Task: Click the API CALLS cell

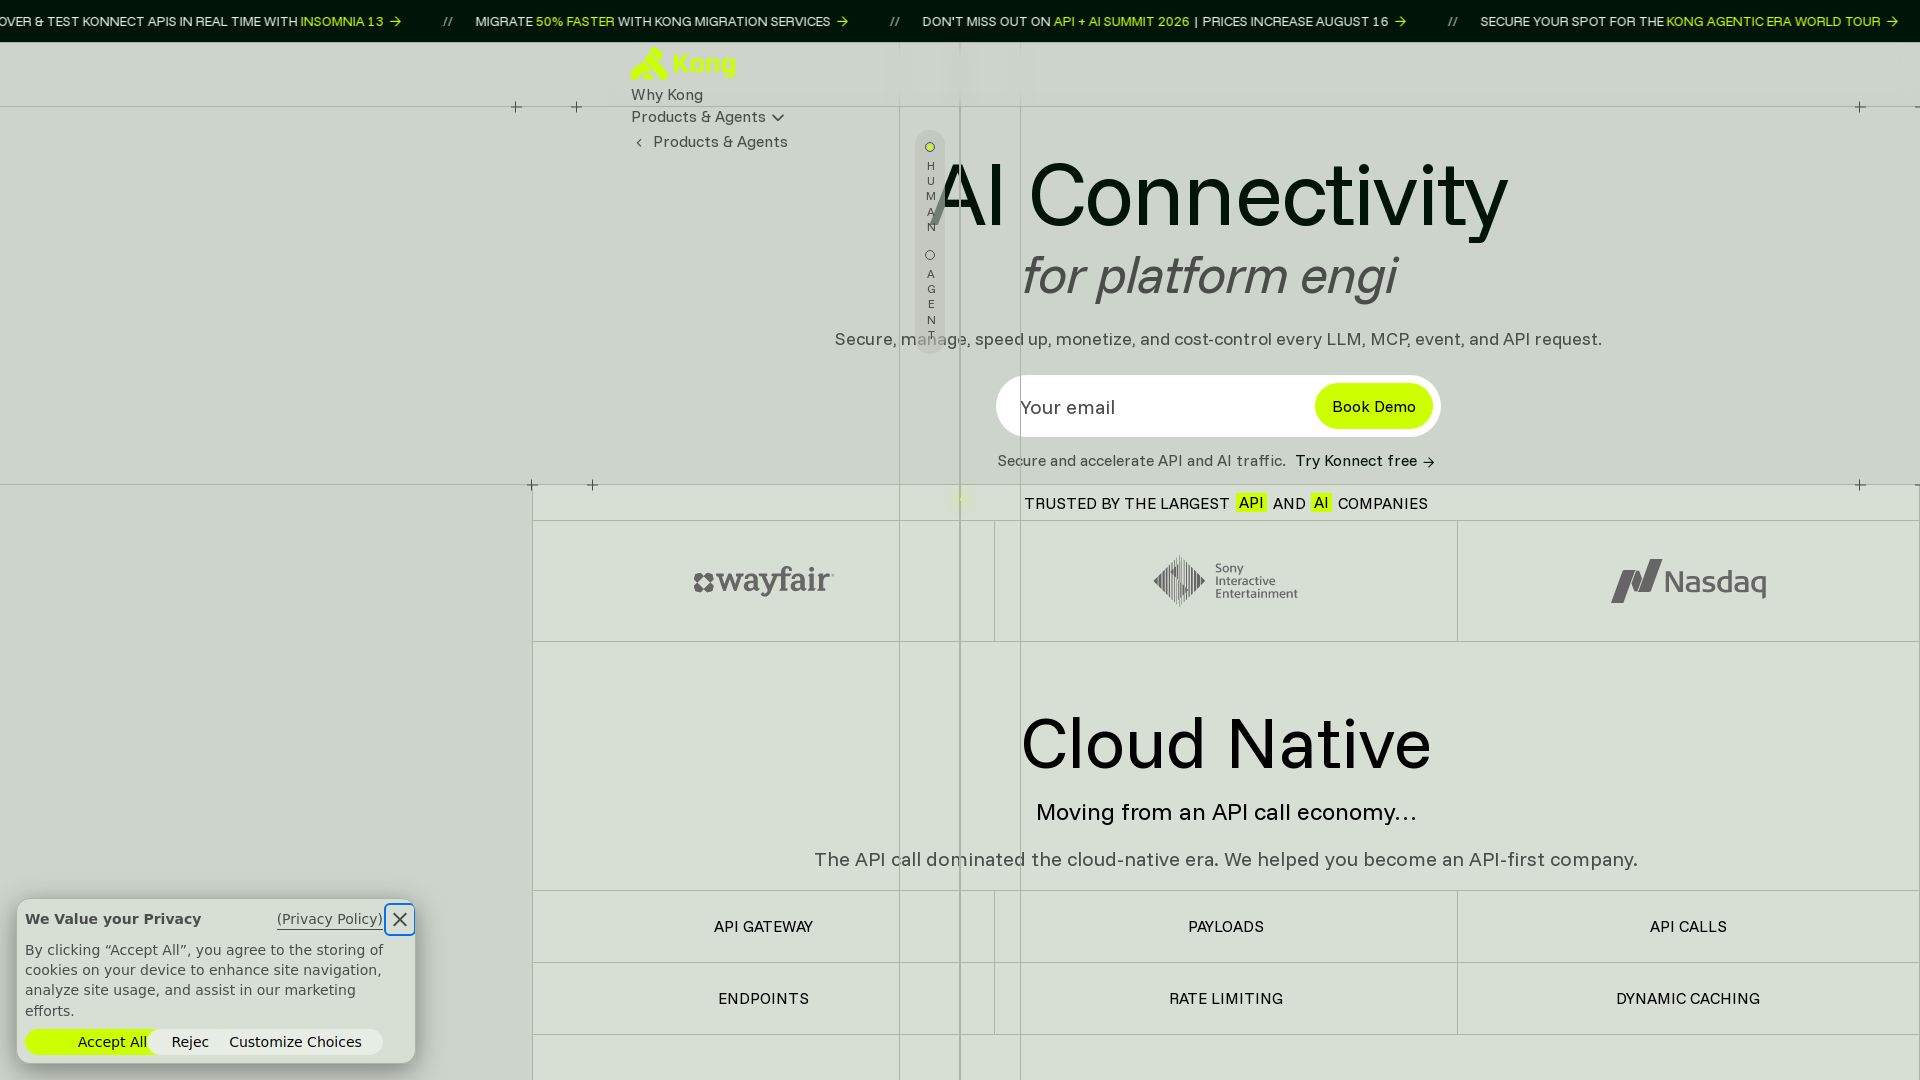Action: tap(1688, 927)
